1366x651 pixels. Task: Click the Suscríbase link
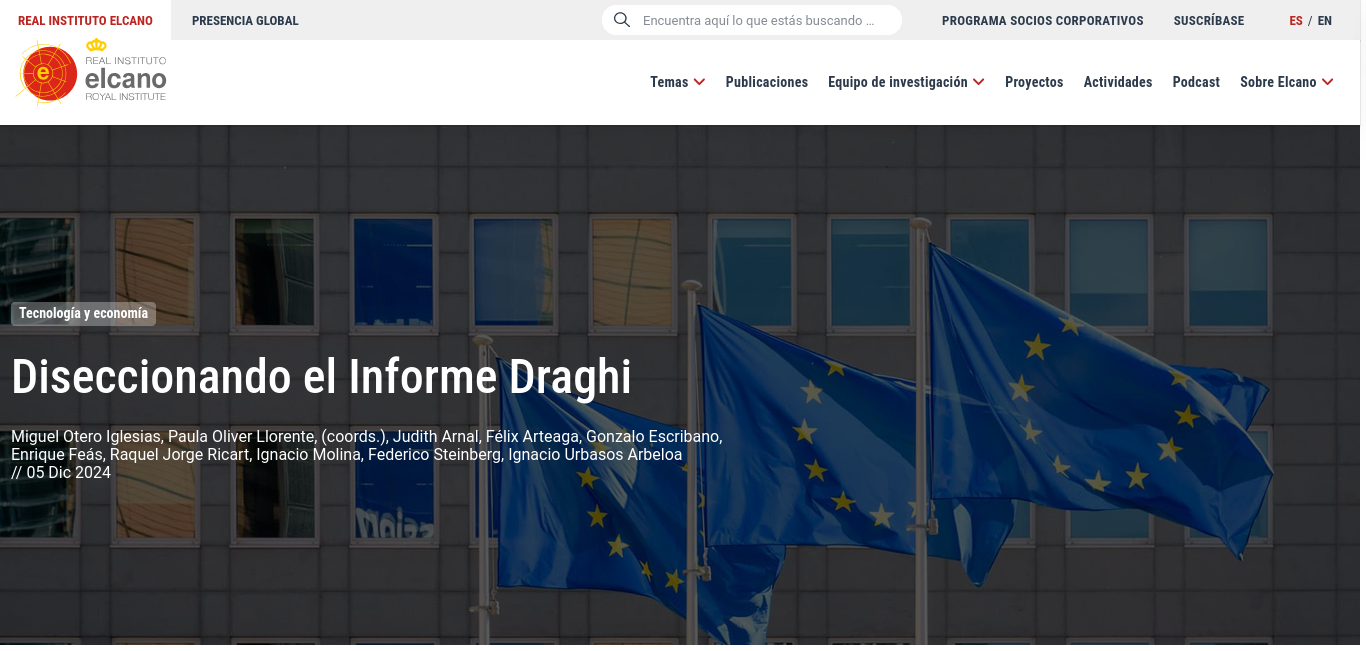pos(1209,20)
